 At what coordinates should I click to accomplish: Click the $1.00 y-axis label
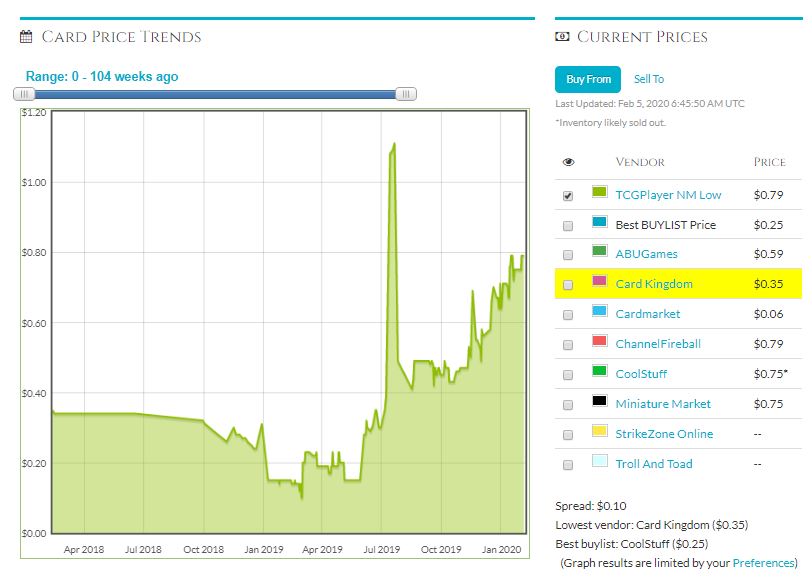pos(34,183)
